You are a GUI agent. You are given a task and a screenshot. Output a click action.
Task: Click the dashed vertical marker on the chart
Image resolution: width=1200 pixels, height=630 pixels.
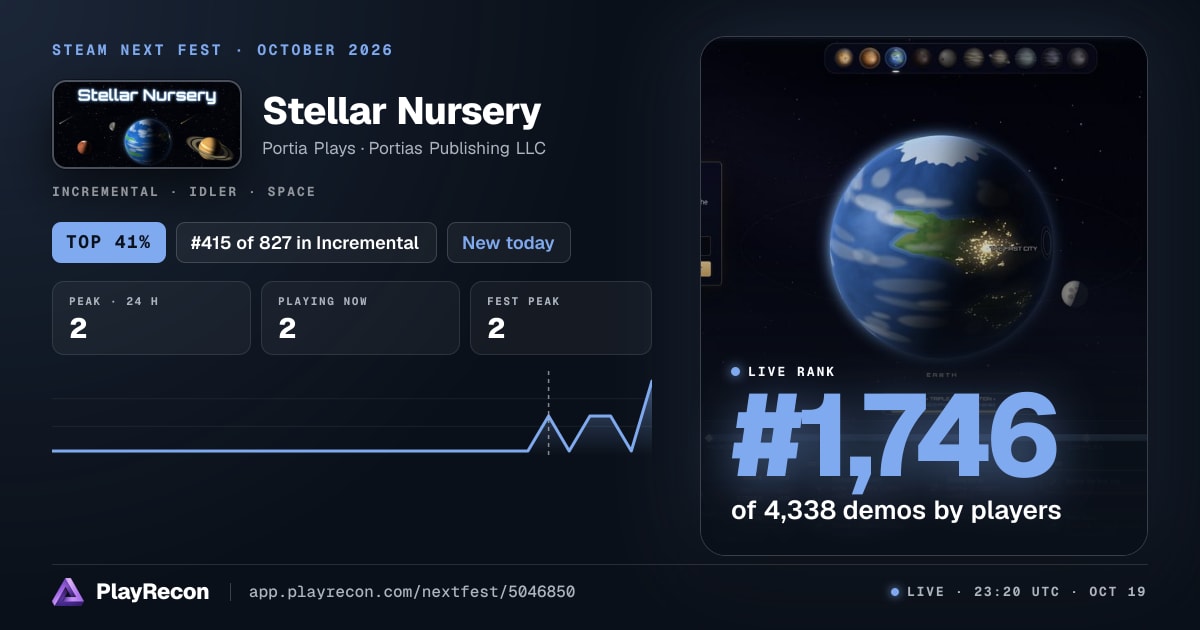[x=548, y=412]
